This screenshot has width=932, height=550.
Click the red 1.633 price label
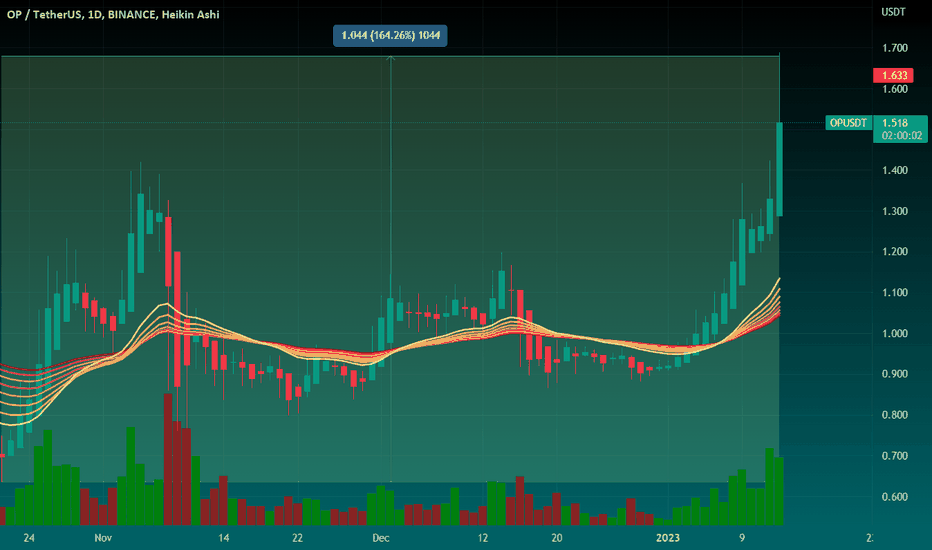[893, 75]
